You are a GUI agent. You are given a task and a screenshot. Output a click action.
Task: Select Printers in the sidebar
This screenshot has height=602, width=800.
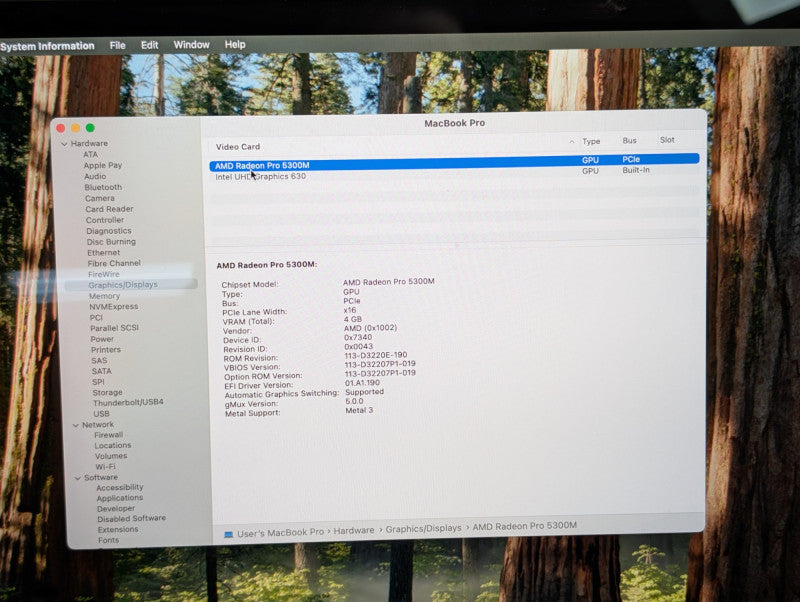[x=106, y=349]
